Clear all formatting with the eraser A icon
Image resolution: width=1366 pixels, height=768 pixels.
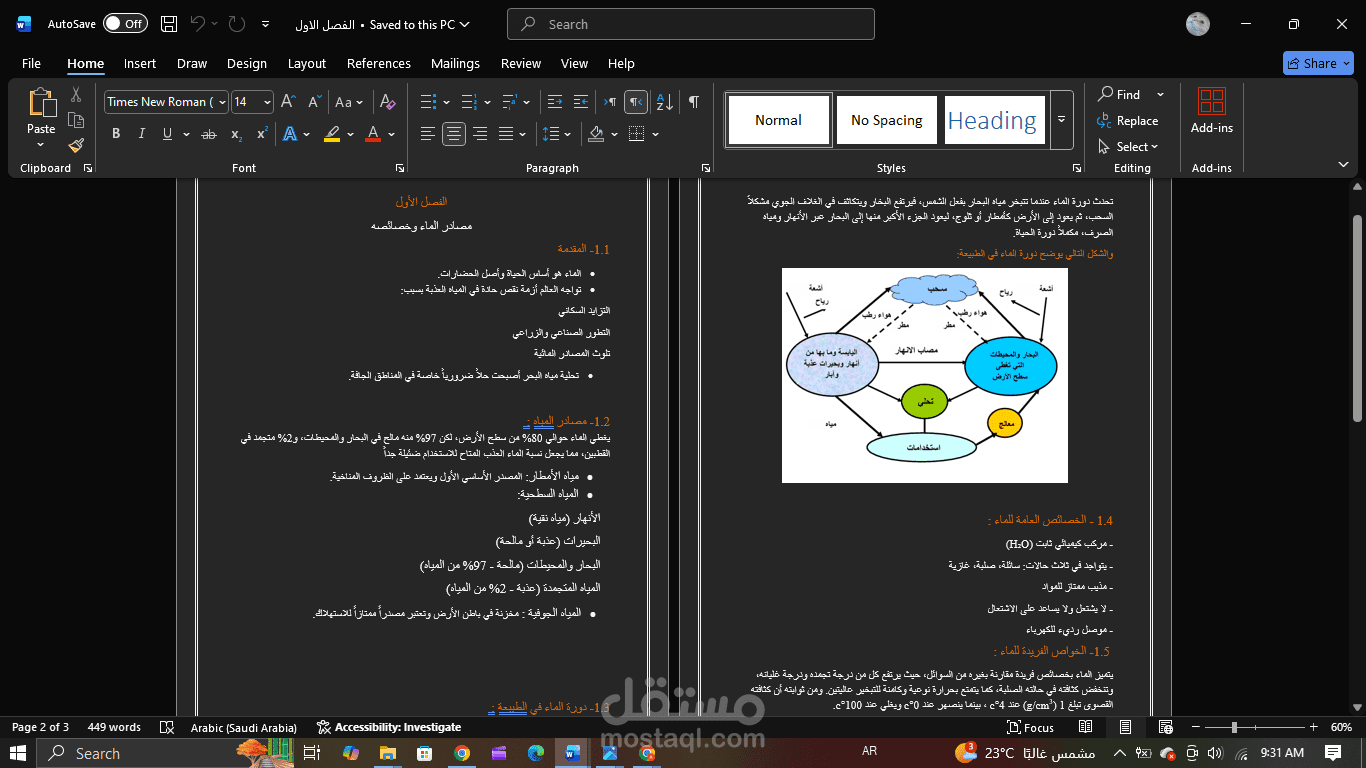[x=388, y=102]
